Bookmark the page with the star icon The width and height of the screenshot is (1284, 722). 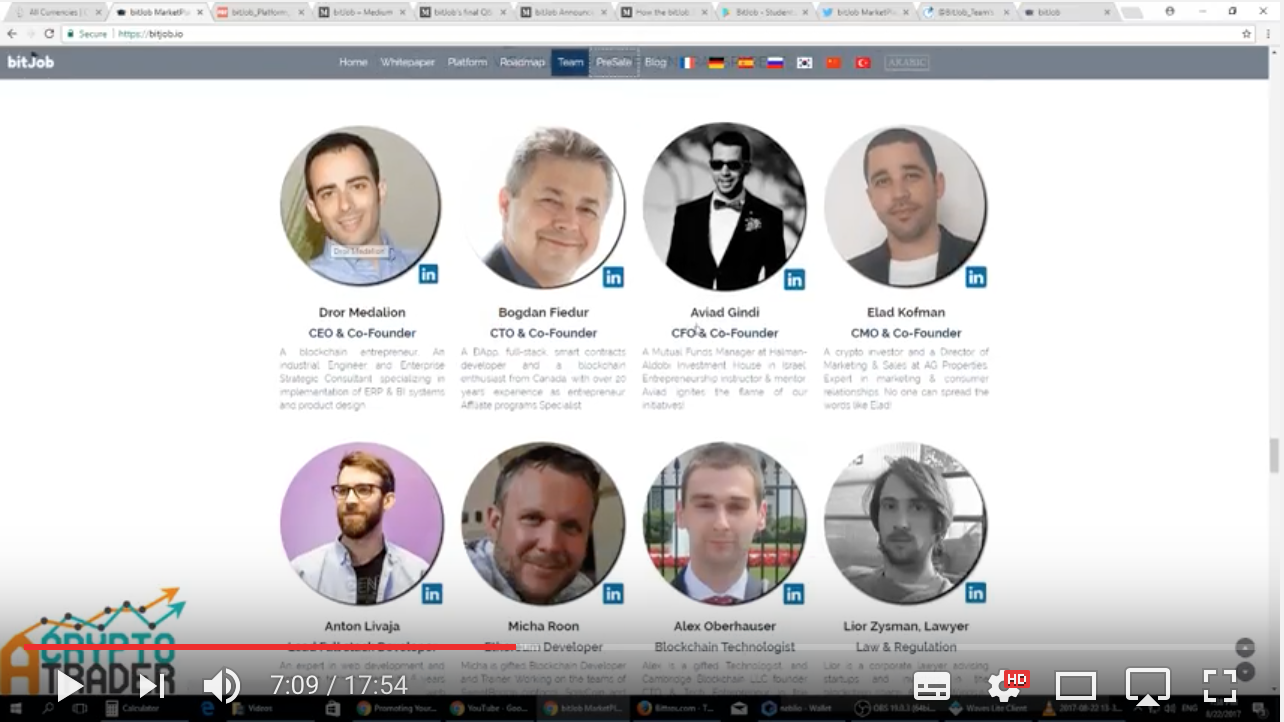click(1246, 33)
